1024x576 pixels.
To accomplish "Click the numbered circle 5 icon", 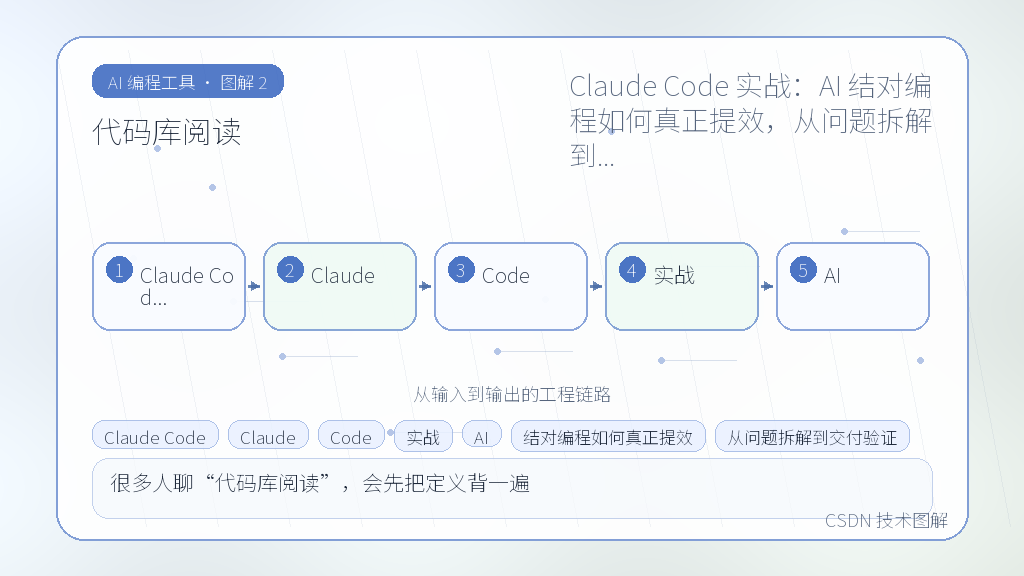I will click(x=803, y=270).
